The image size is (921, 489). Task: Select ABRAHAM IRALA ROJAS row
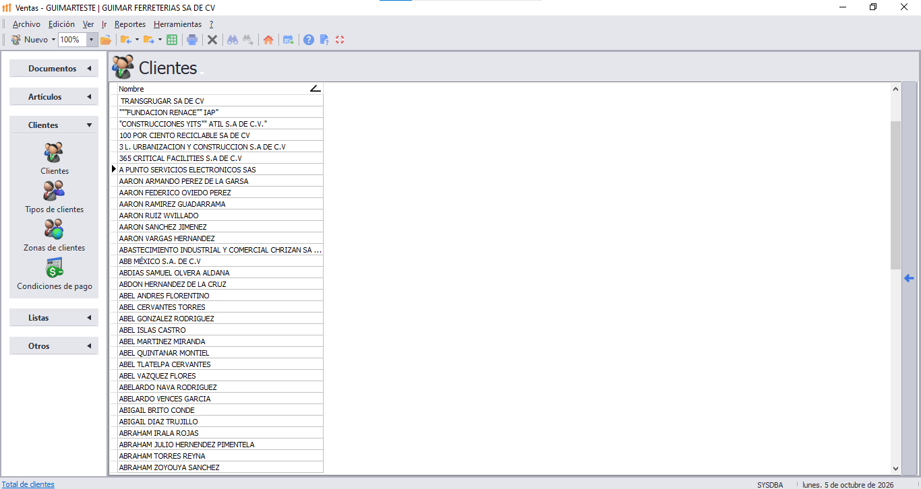coord(220,433)
